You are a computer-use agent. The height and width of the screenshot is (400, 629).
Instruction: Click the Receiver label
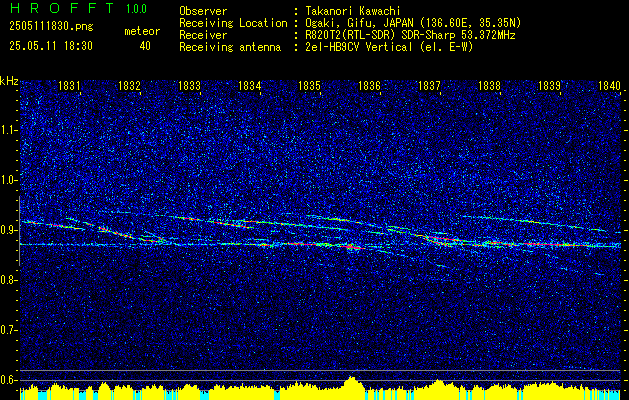click(x=203, y=35)
